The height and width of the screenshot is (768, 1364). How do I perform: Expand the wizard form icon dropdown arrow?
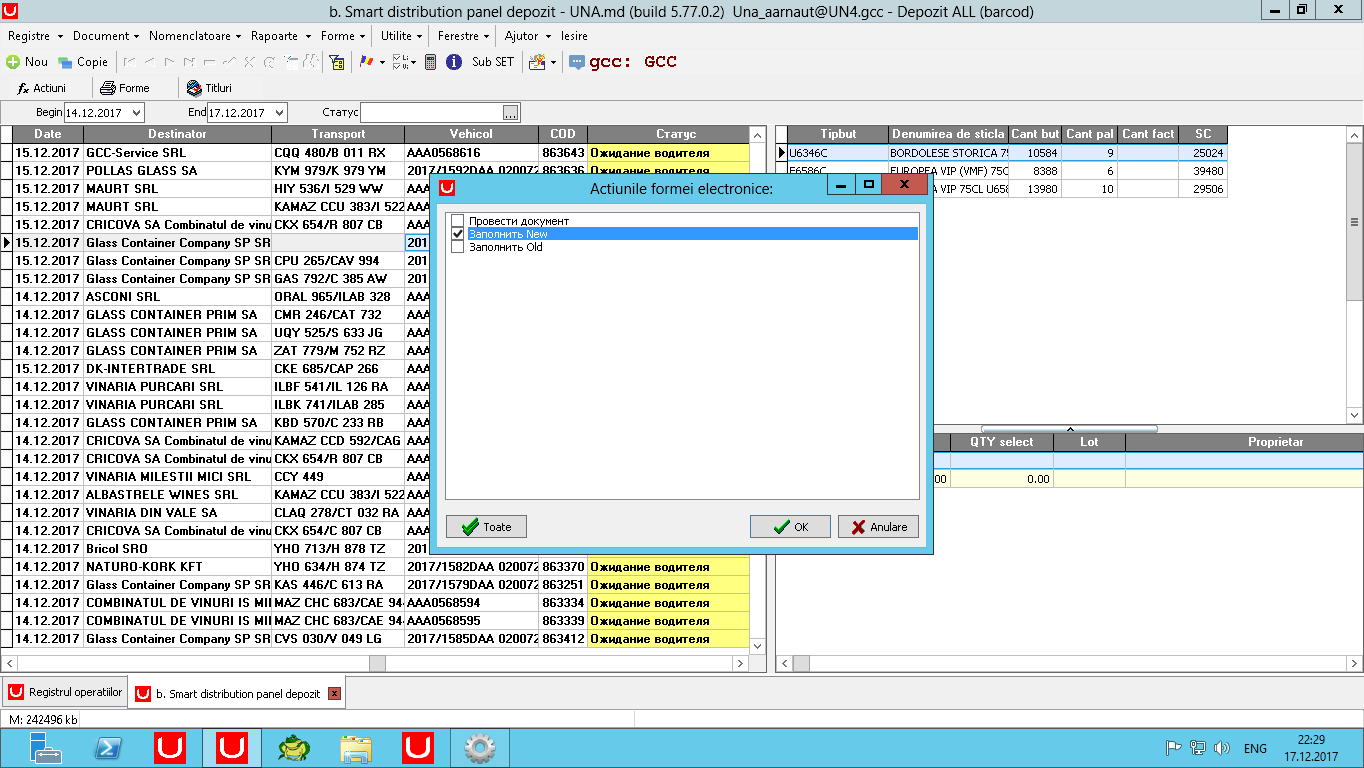[x=553, y=62]
